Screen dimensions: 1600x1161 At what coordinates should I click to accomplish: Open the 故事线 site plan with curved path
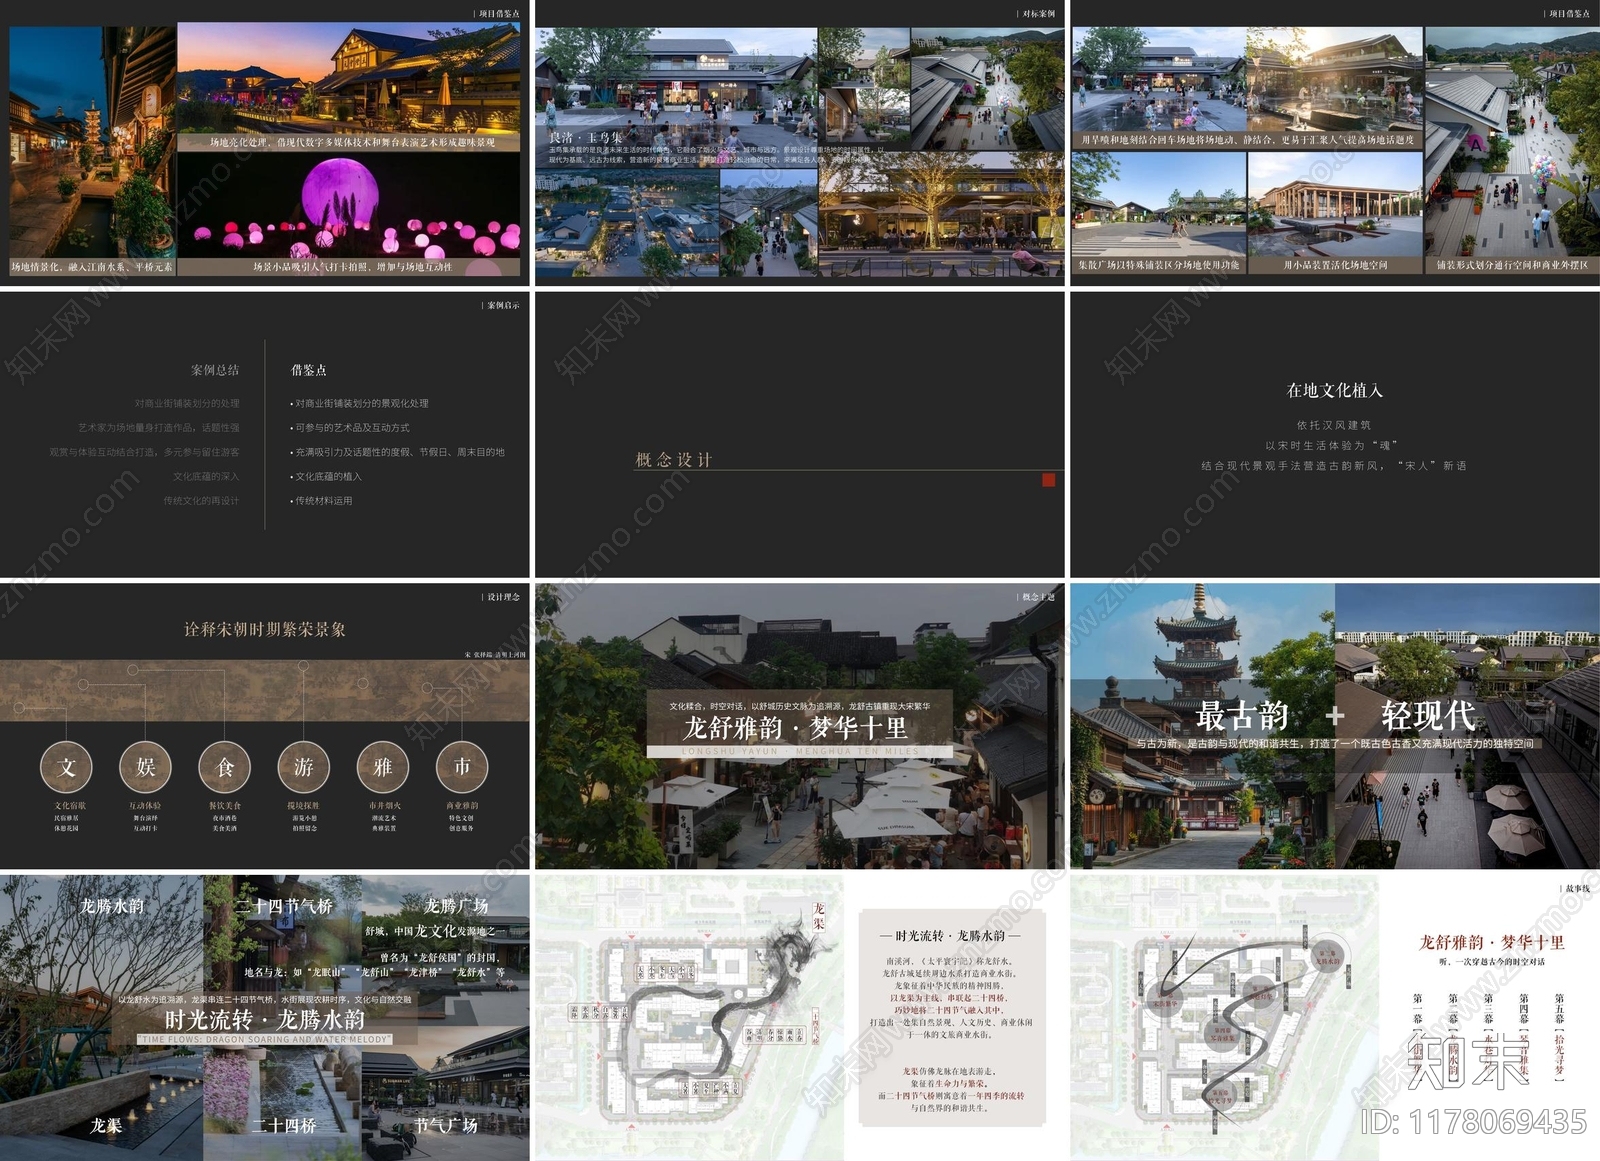click(1225, 1018)
